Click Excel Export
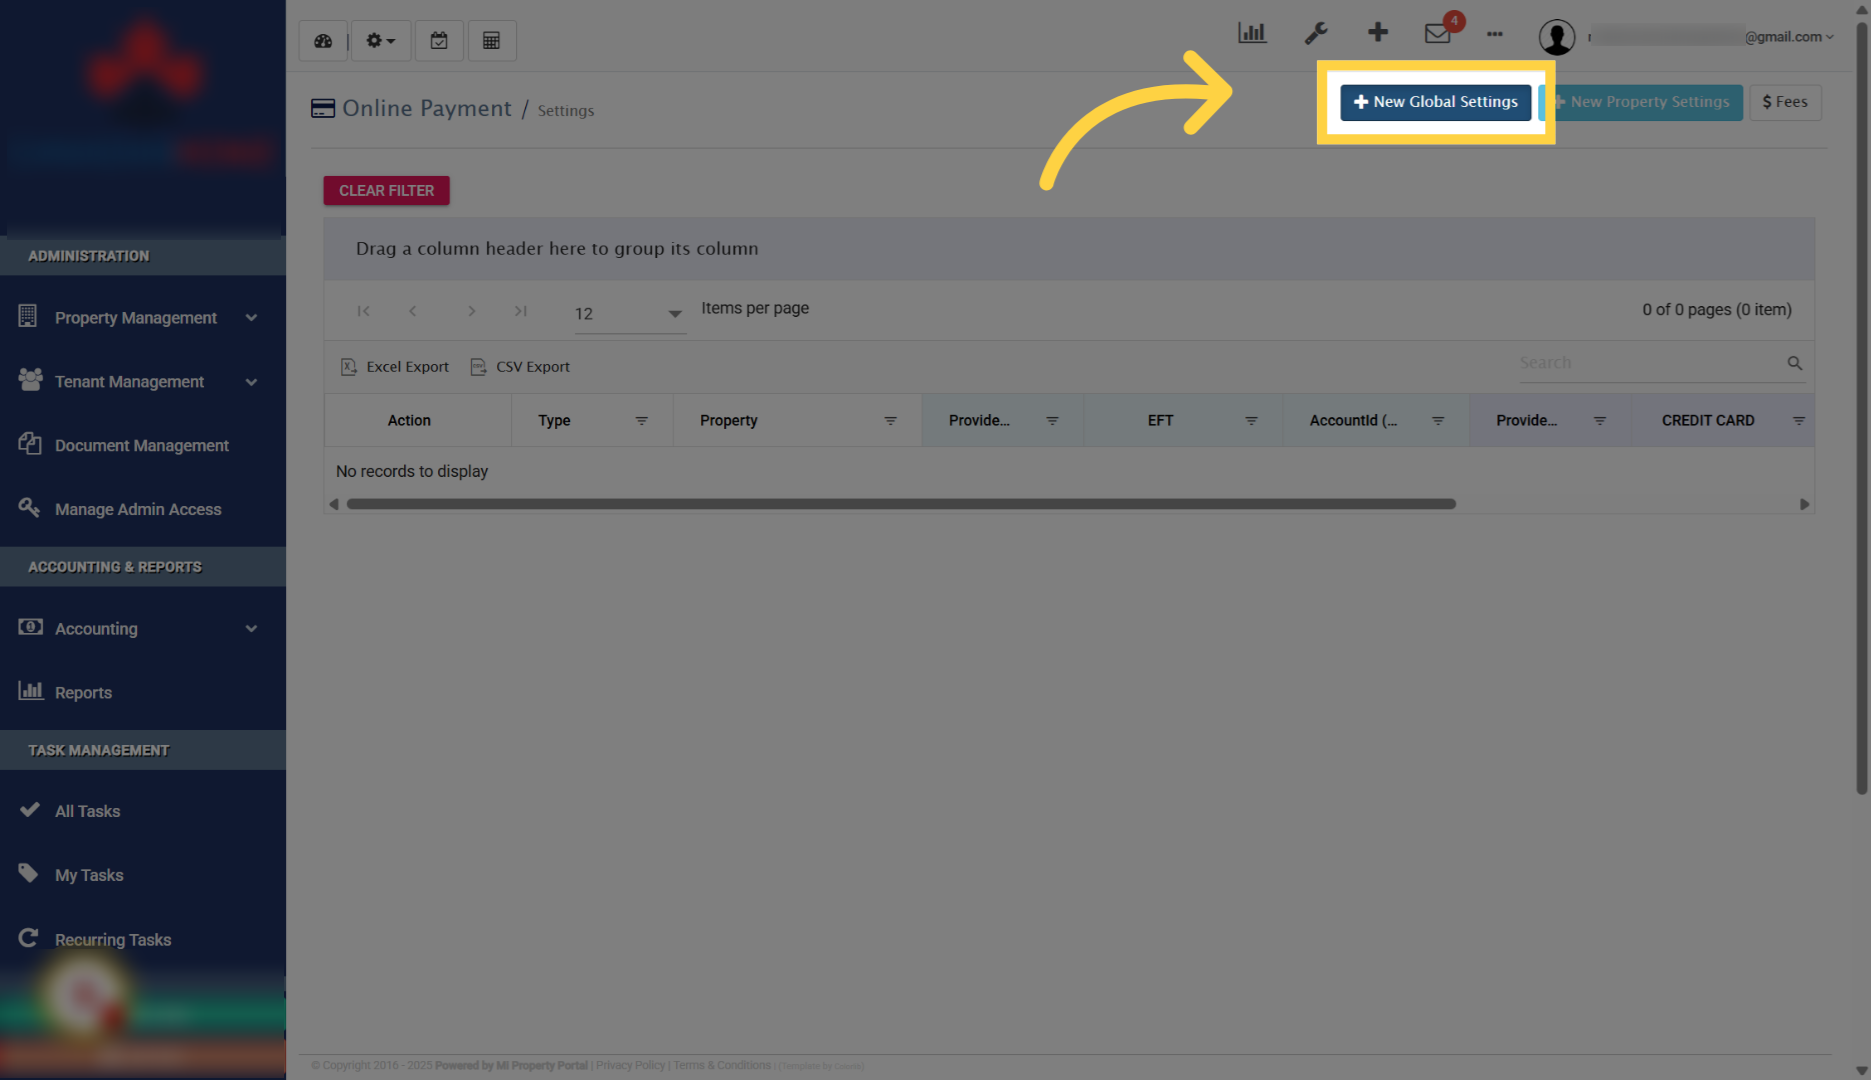This screenshot has width=1871, height=1080. (x=395, y=367)
